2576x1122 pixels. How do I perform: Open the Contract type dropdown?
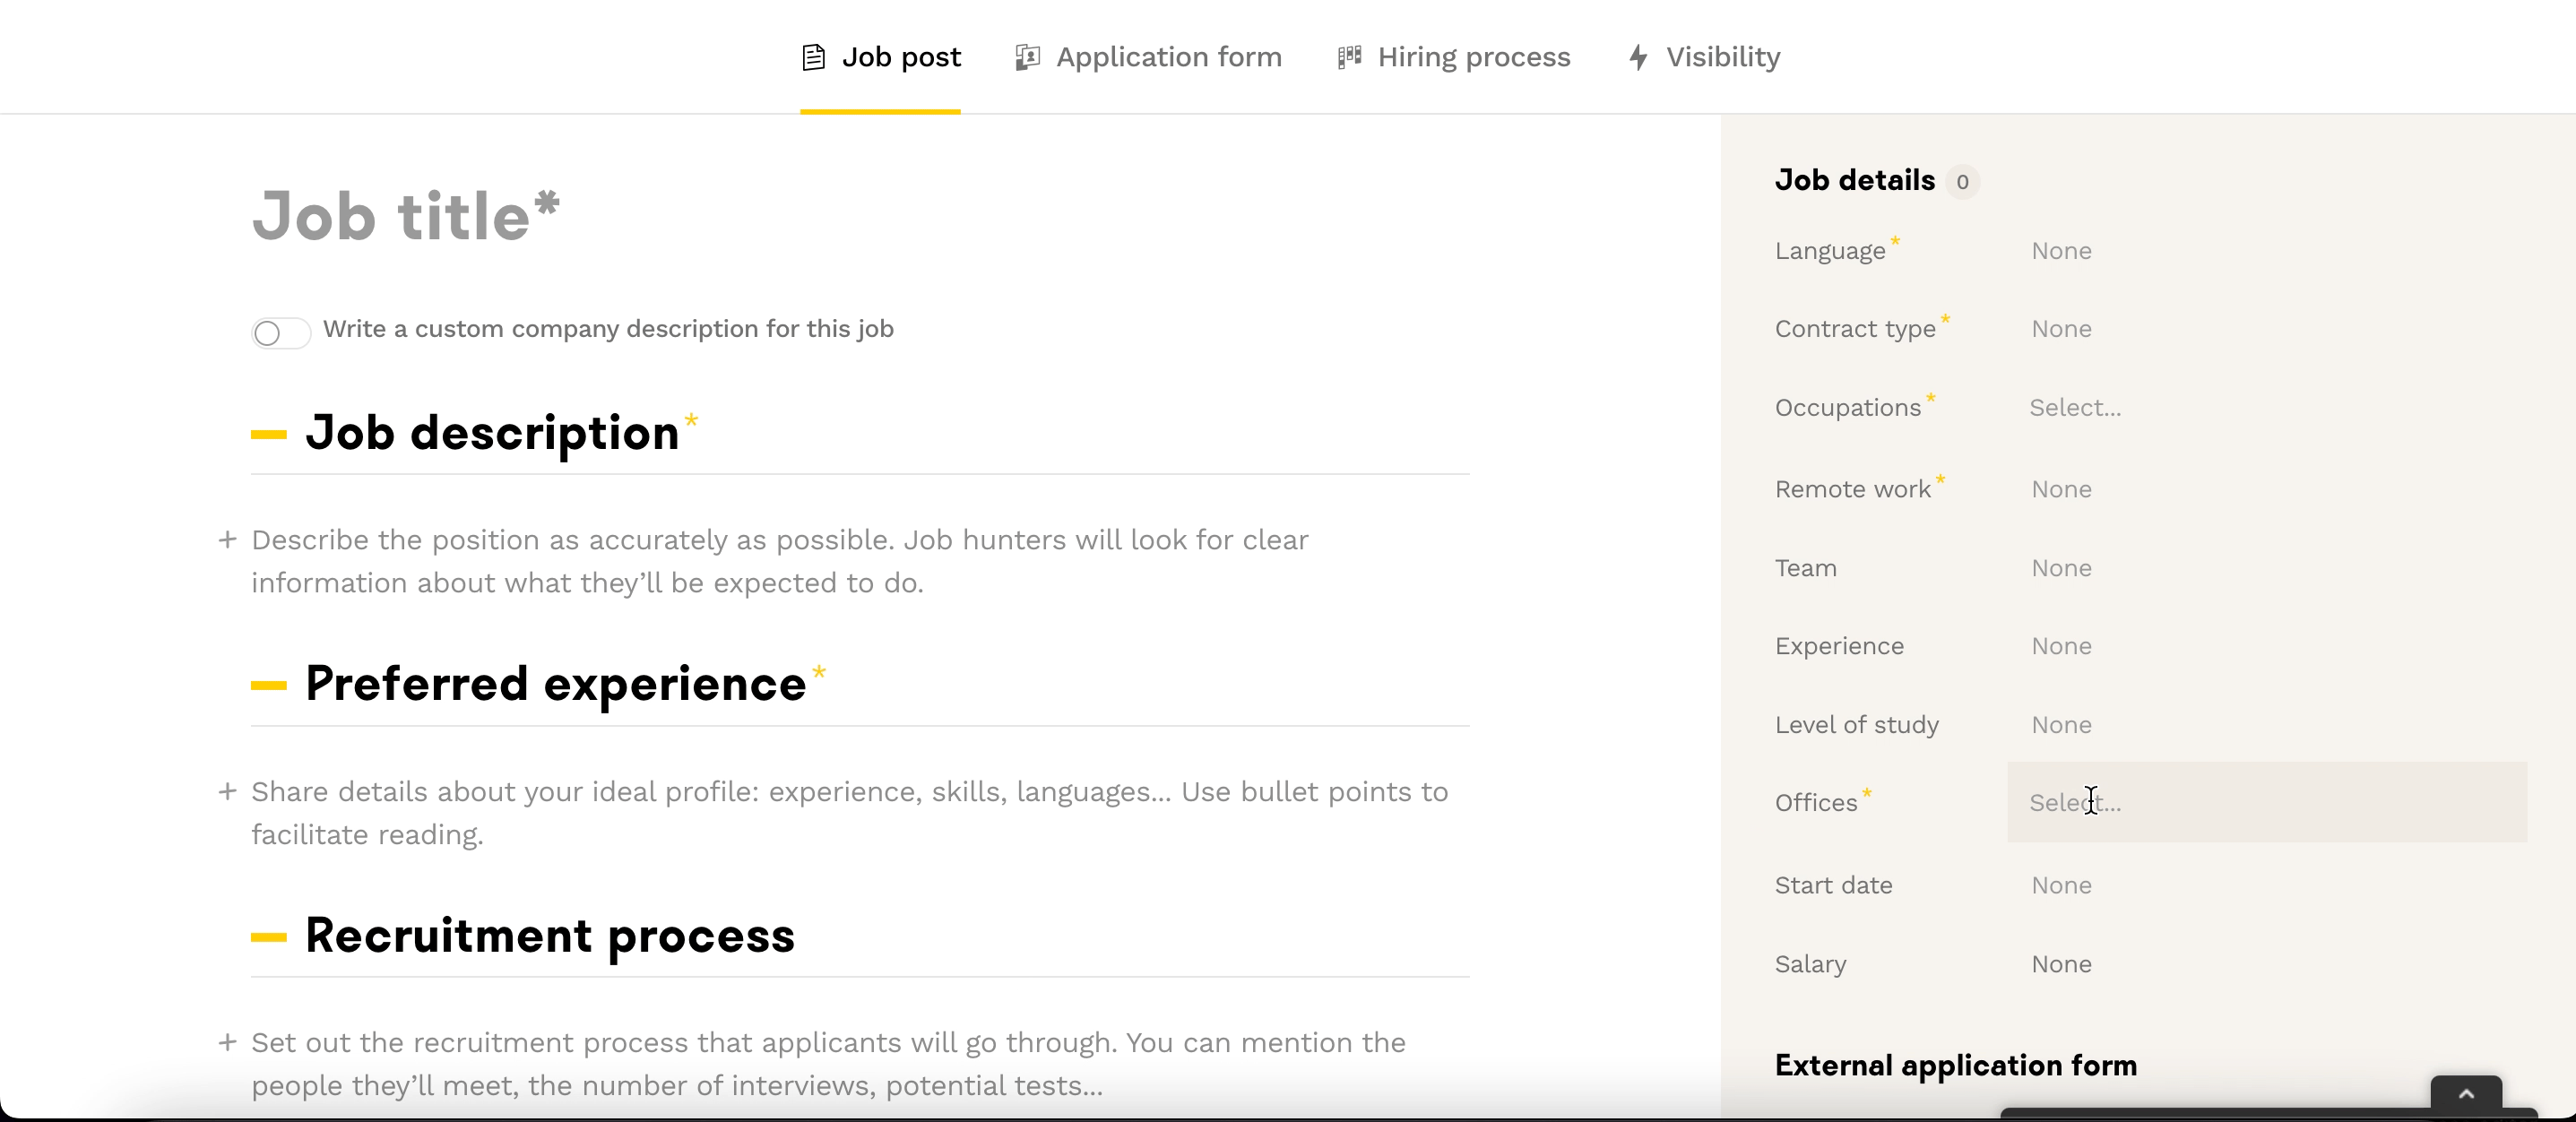(x=2061, y=329)
